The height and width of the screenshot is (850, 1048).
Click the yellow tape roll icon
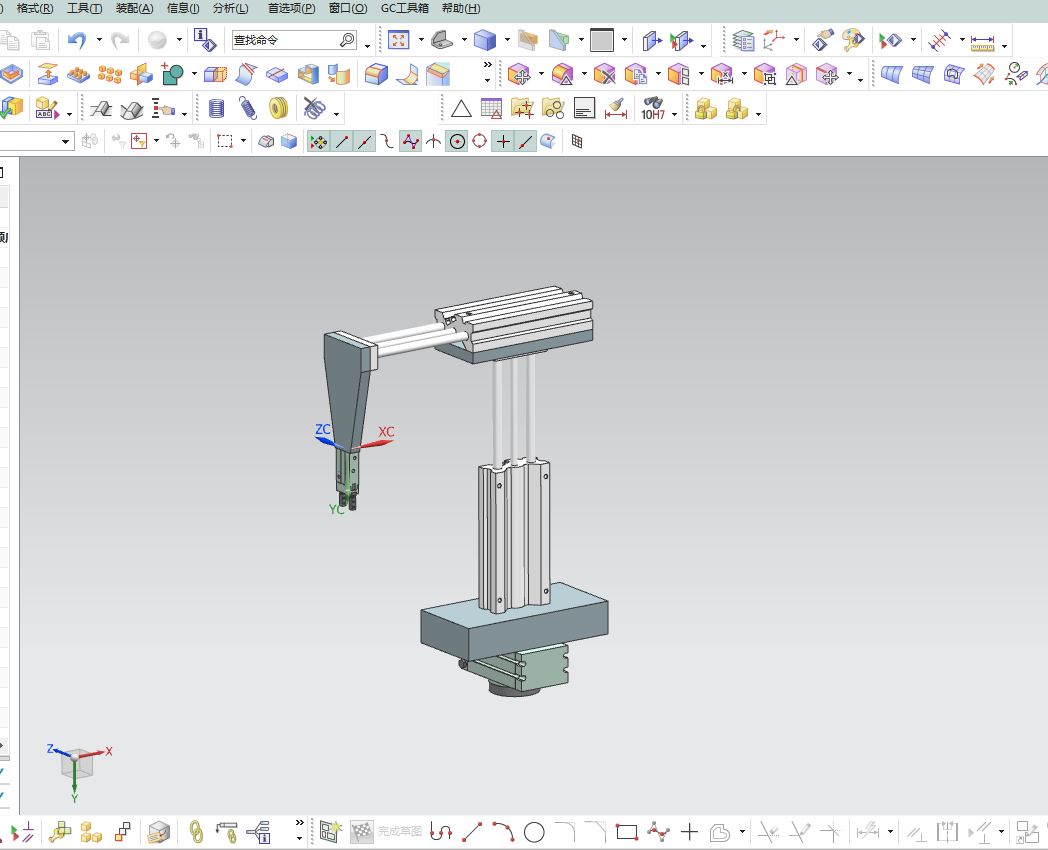[278, 108]
